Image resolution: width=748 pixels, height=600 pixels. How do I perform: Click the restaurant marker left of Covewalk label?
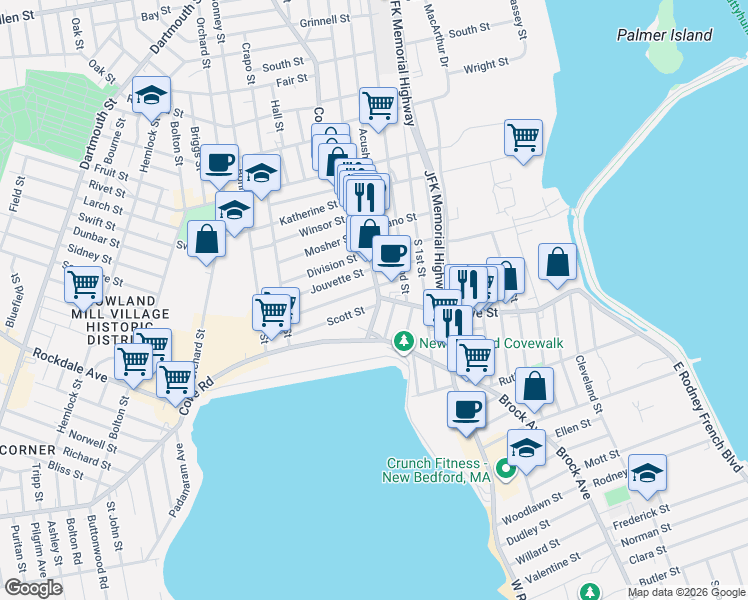pyautogui.click(x=454, y=323)
